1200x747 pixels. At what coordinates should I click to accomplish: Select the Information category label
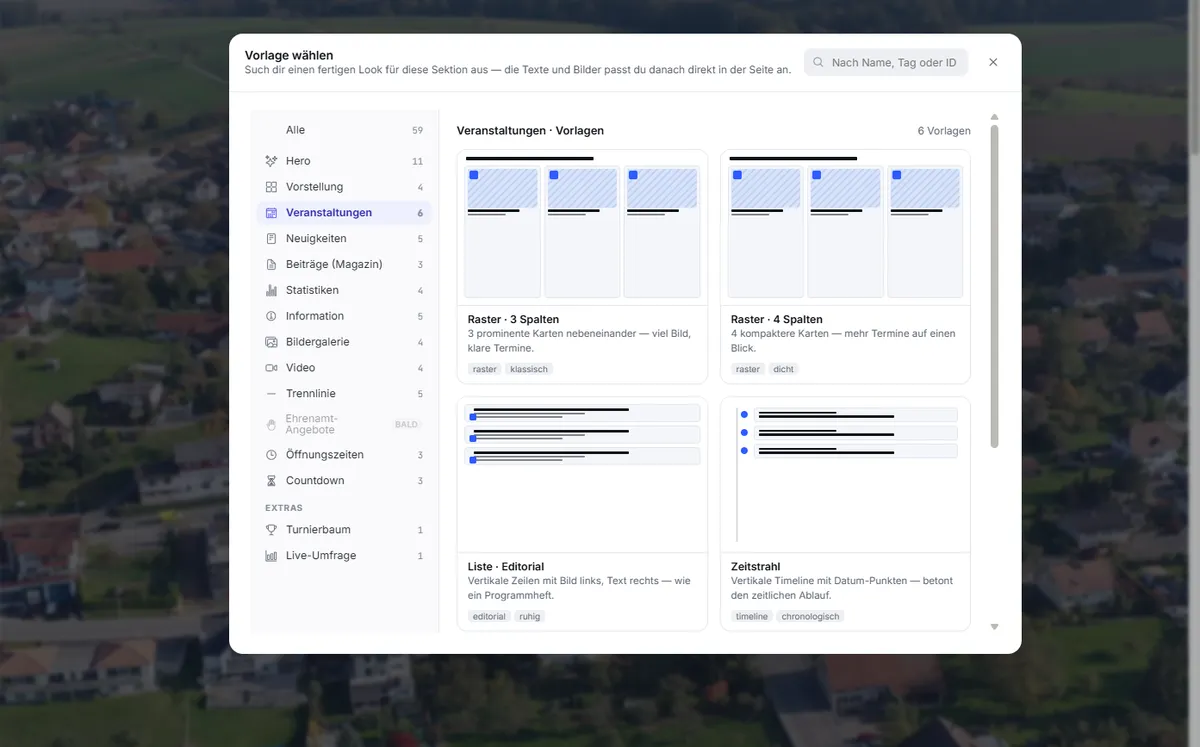pyautogui.click(x=315, y=316)
